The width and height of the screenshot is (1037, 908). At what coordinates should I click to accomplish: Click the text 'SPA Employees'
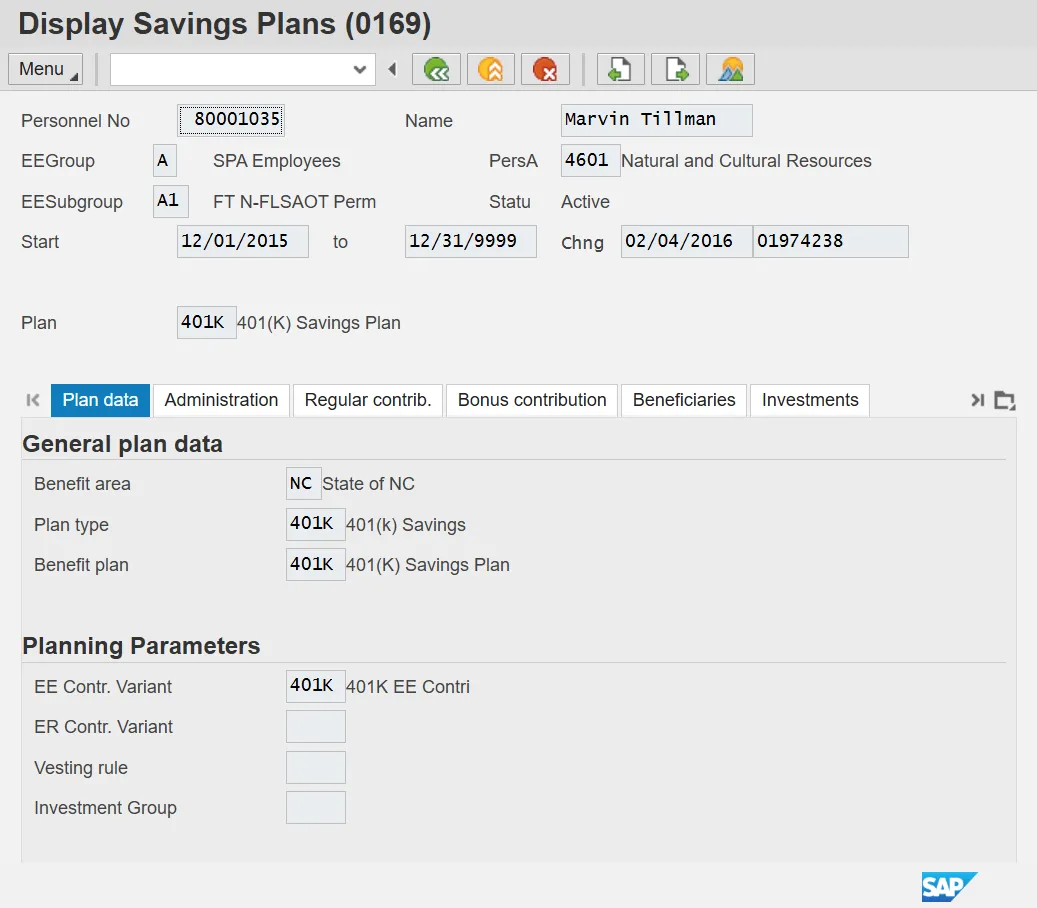coord(276,161)
